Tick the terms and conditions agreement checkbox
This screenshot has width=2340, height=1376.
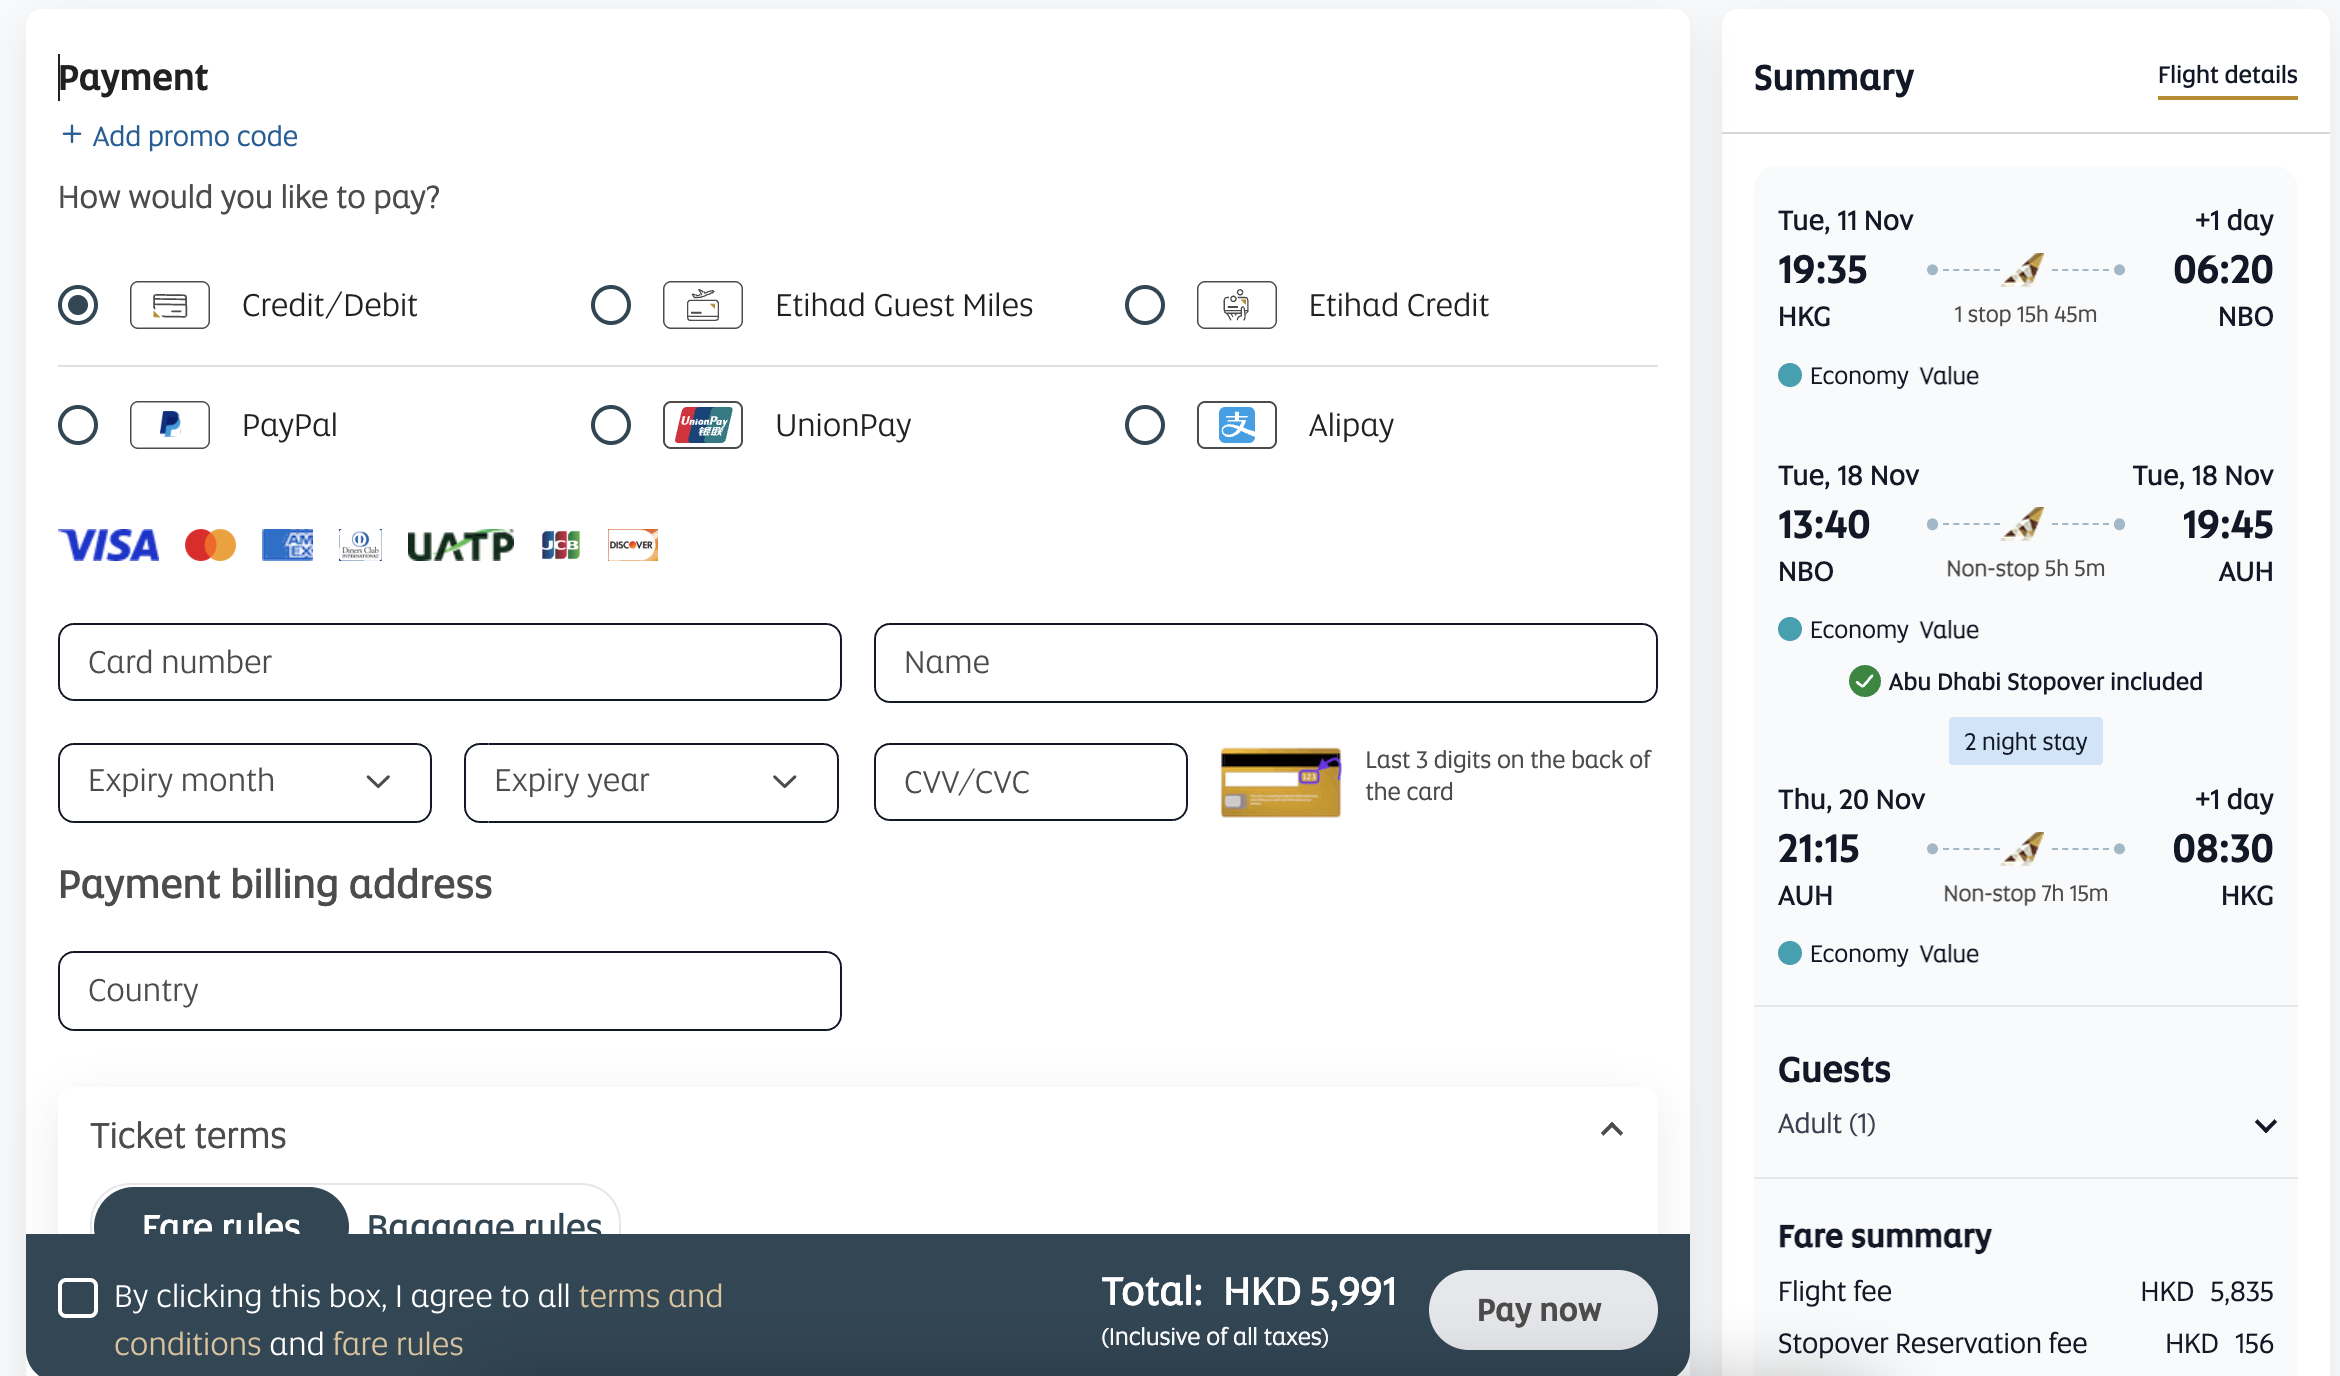[x=78, y=1297]
